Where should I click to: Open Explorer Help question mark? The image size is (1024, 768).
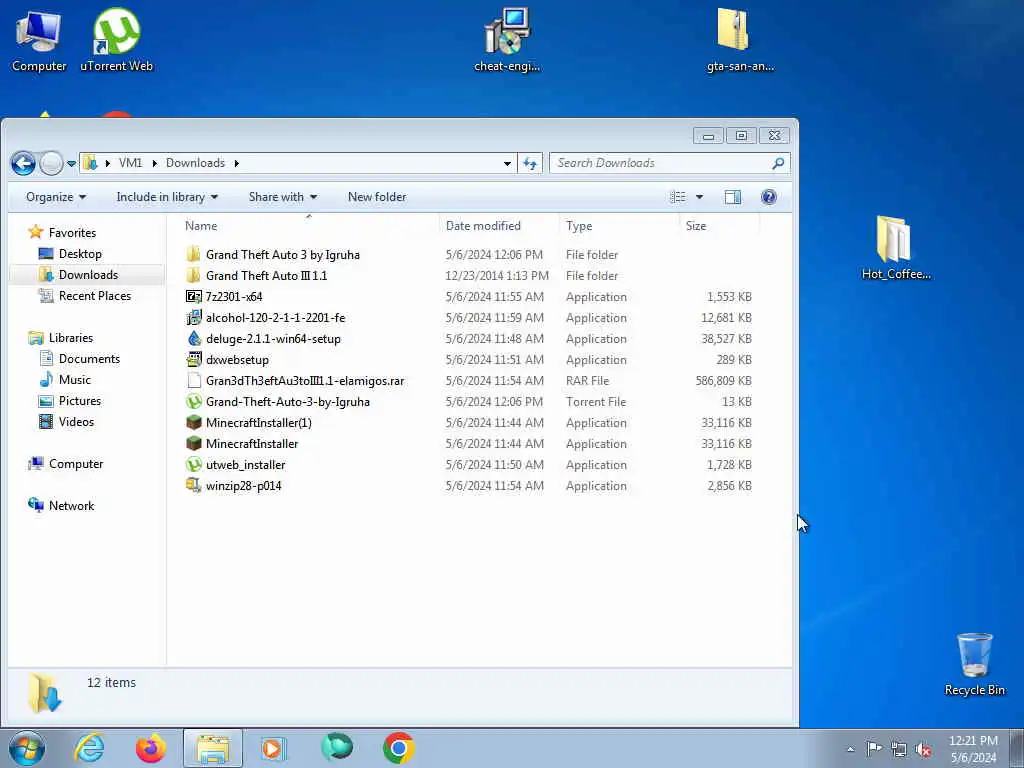[x=769, y=197]
